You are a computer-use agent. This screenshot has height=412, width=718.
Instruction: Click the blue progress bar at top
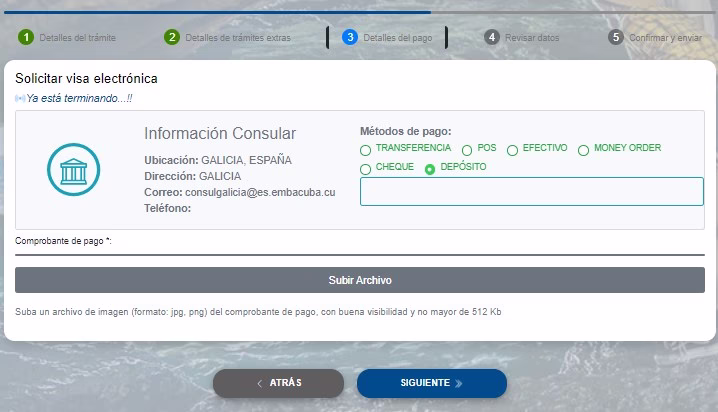pyautogui.click(x=218, y=12)
